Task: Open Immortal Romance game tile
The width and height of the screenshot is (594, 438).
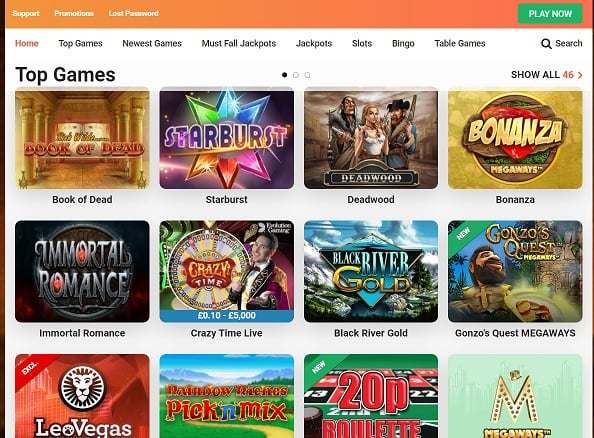Action: [x=82, y=271]
